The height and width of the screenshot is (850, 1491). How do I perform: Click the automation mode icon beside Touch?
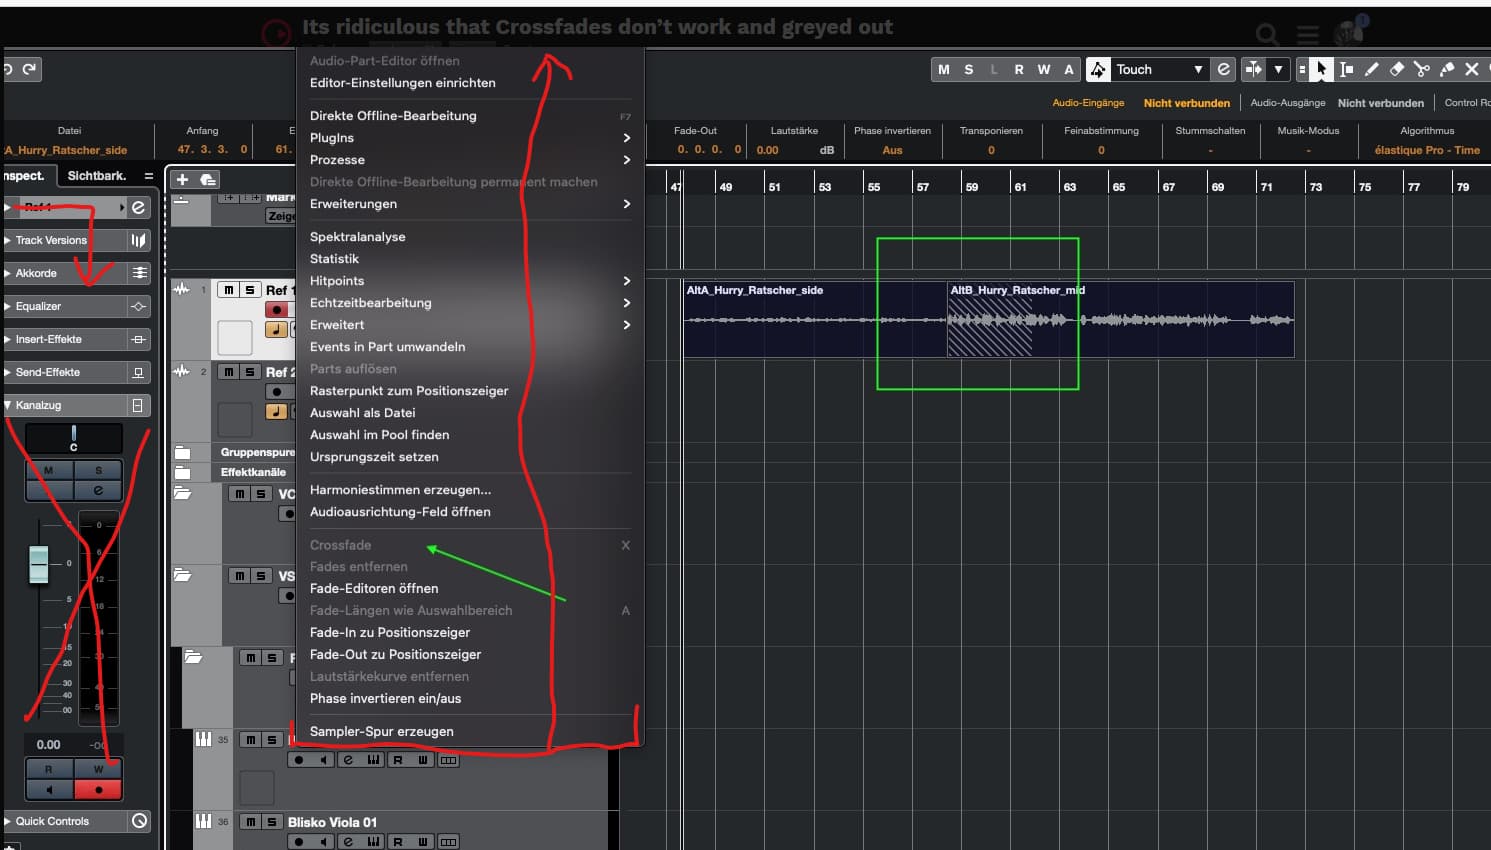(1098, 69)
